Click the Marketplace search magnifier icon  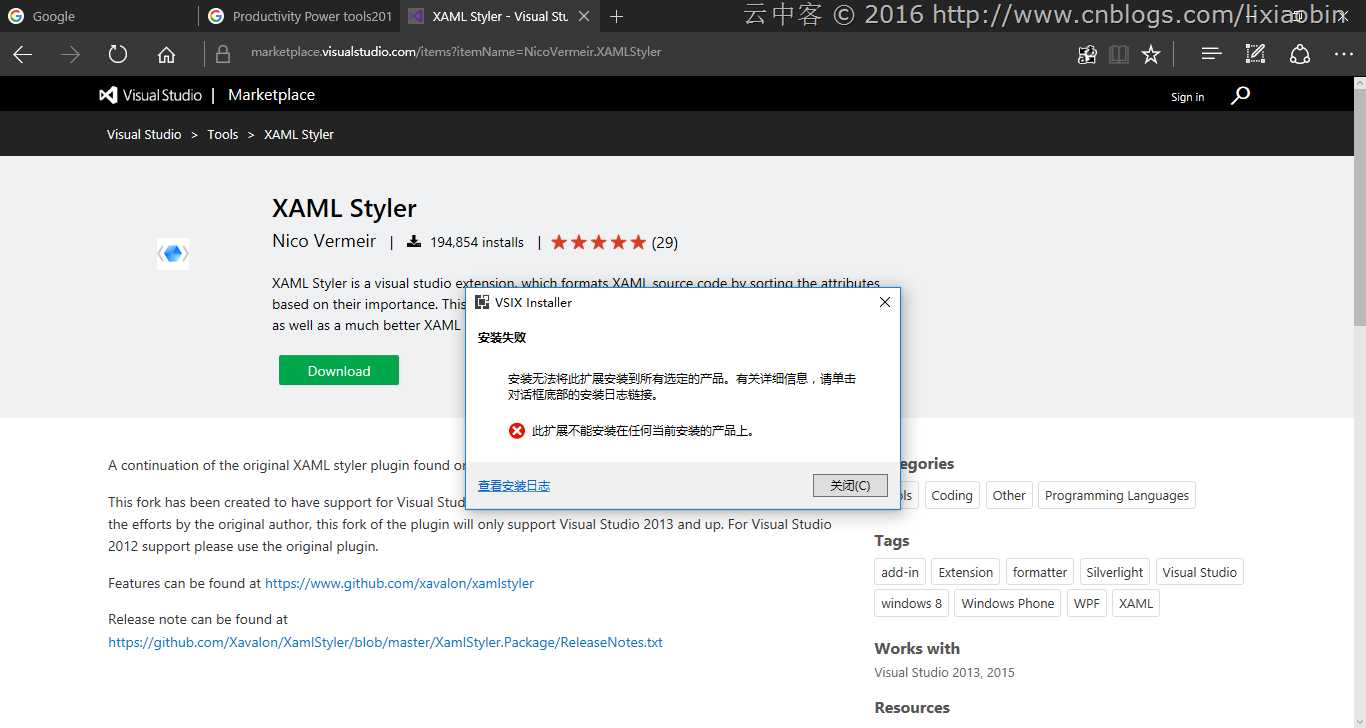[1240, 95]
